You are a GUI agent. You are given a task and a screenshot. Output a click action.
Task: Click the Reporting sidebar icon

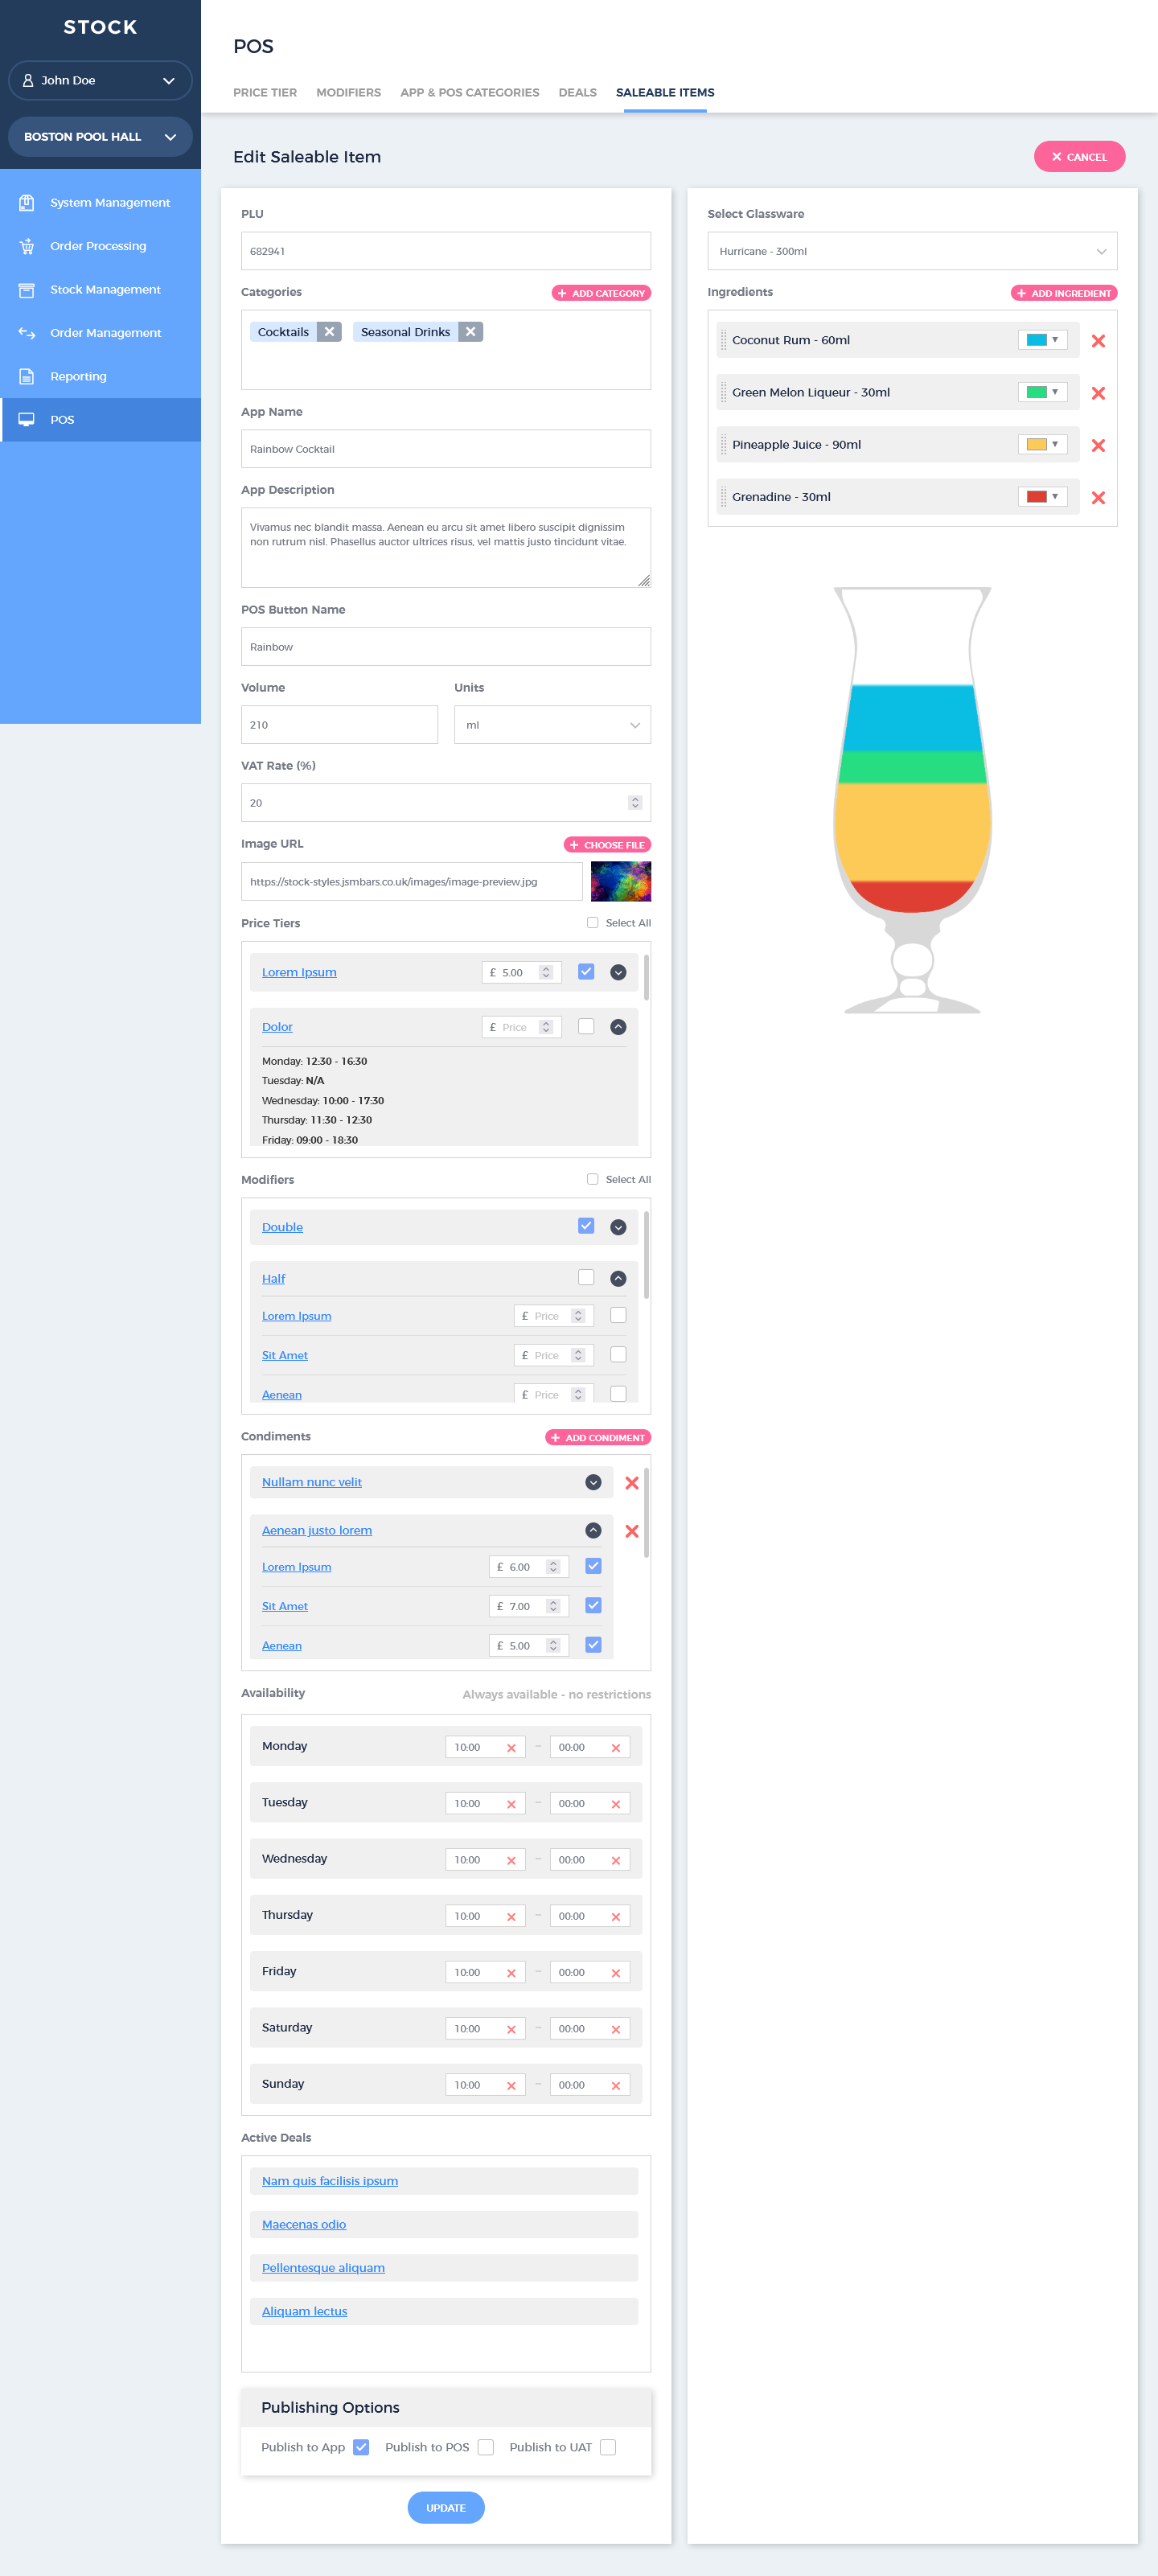(27, 376)
